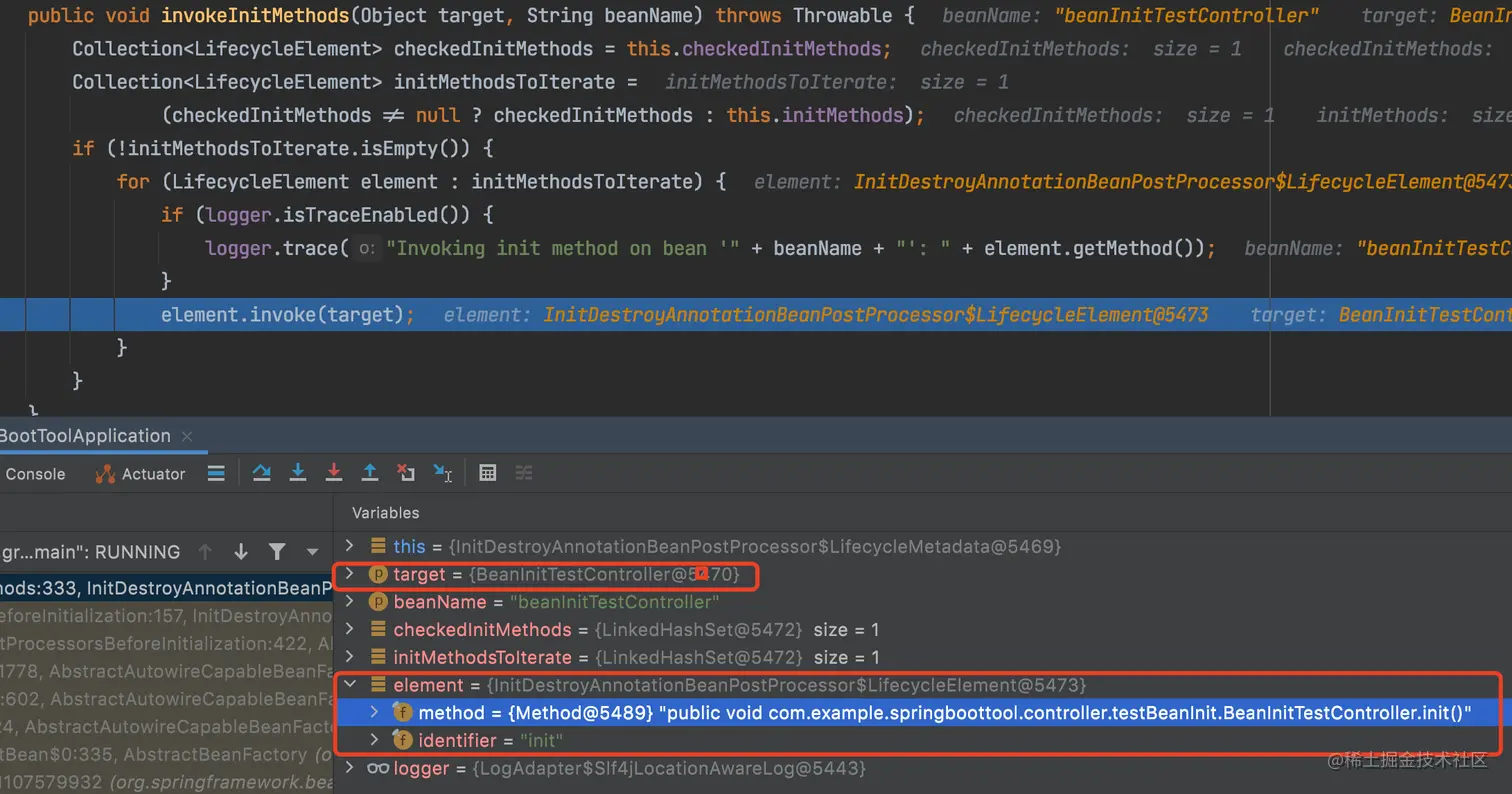Click the isTraceEnabled() condition line
The height and width of the screenshot is (794, 1512).
tap(328, 215)
